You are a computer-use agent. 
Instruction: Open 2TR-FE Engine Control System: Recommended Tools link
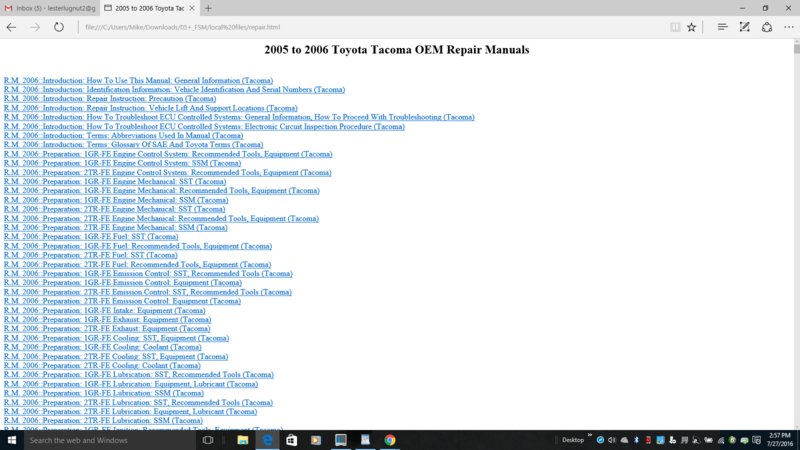(x=167, y=172)
